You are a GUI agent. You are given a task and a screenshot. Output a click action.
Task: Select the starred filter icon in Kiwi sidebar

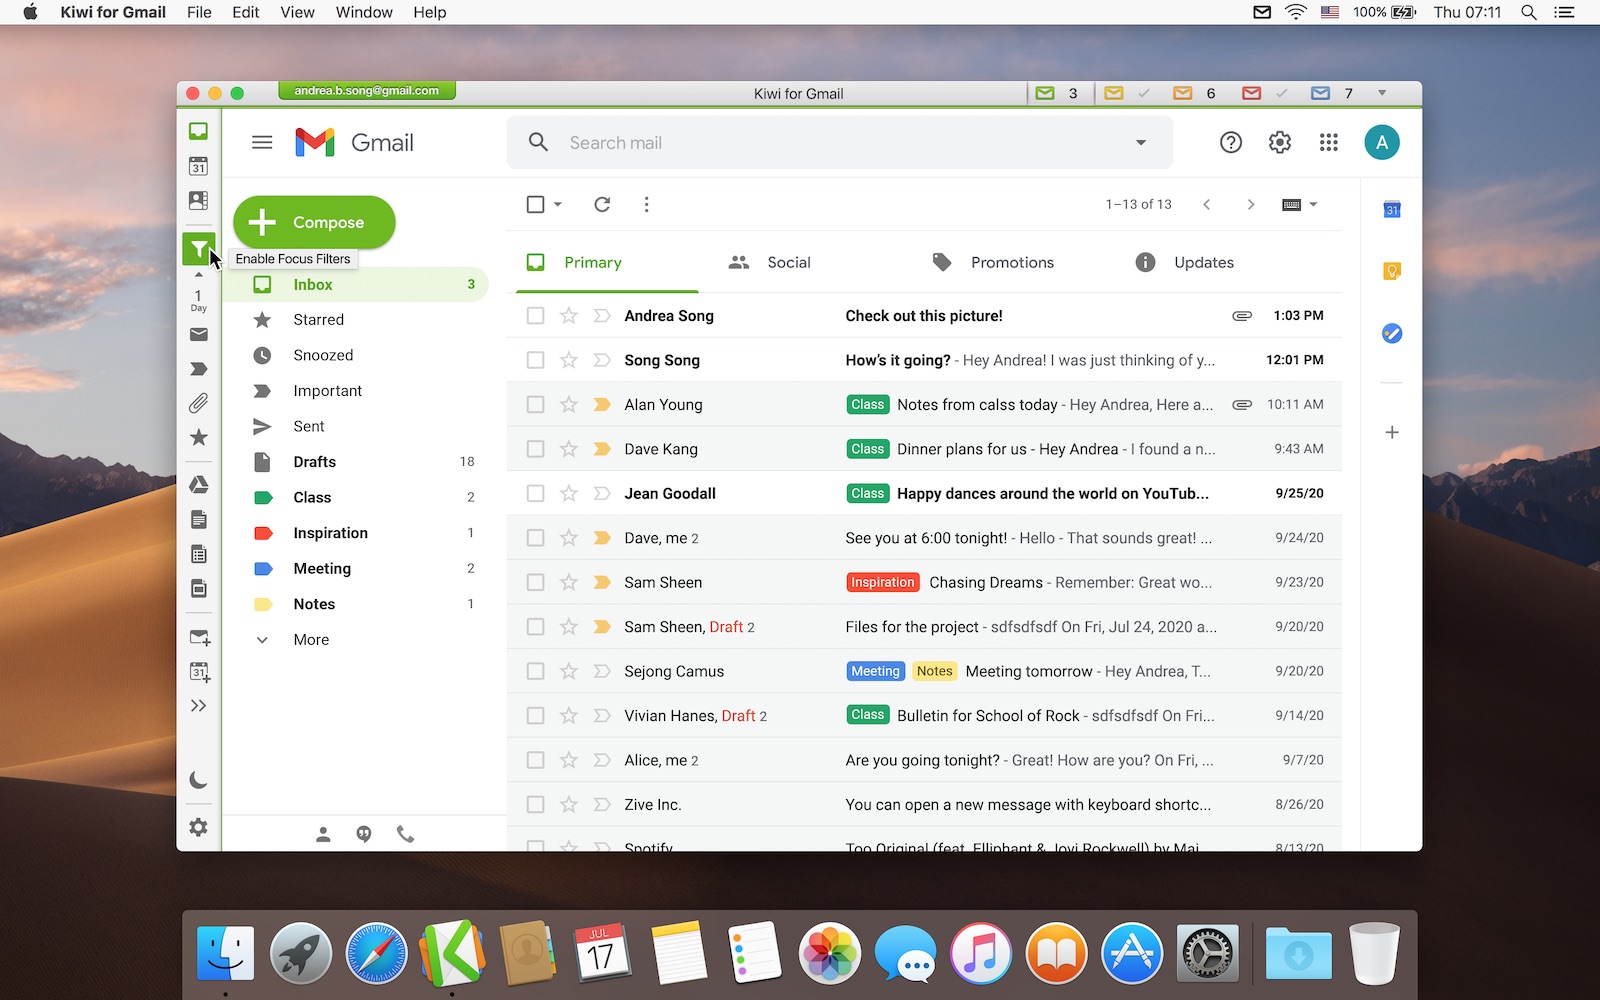coord(199,437)
